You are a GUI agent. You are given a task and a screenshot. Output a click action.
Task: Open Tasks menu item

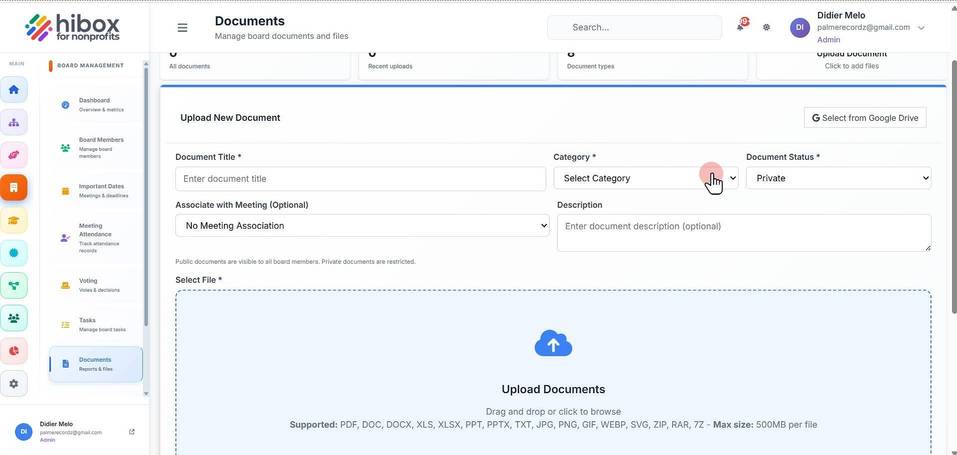coord(96,325)
